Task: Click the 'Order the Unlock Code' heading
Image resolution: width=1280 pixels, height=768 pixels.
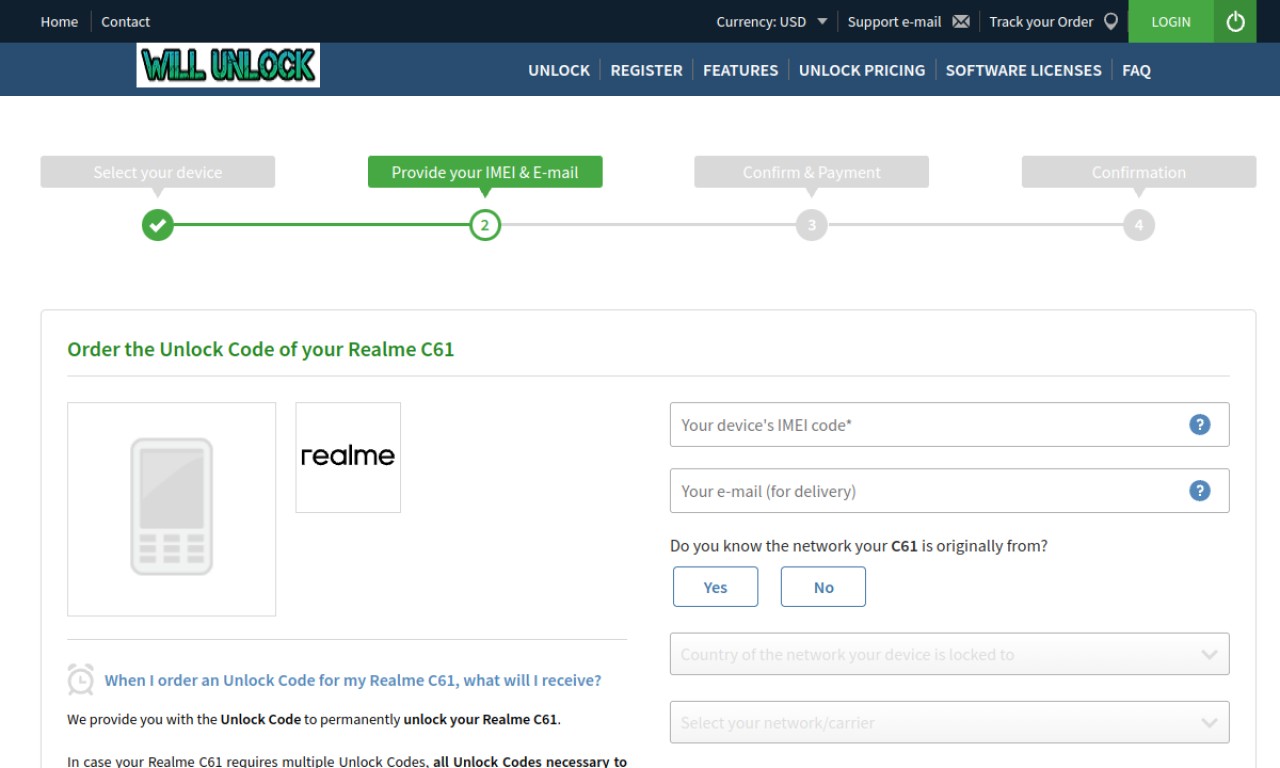Action: (261, 349)
